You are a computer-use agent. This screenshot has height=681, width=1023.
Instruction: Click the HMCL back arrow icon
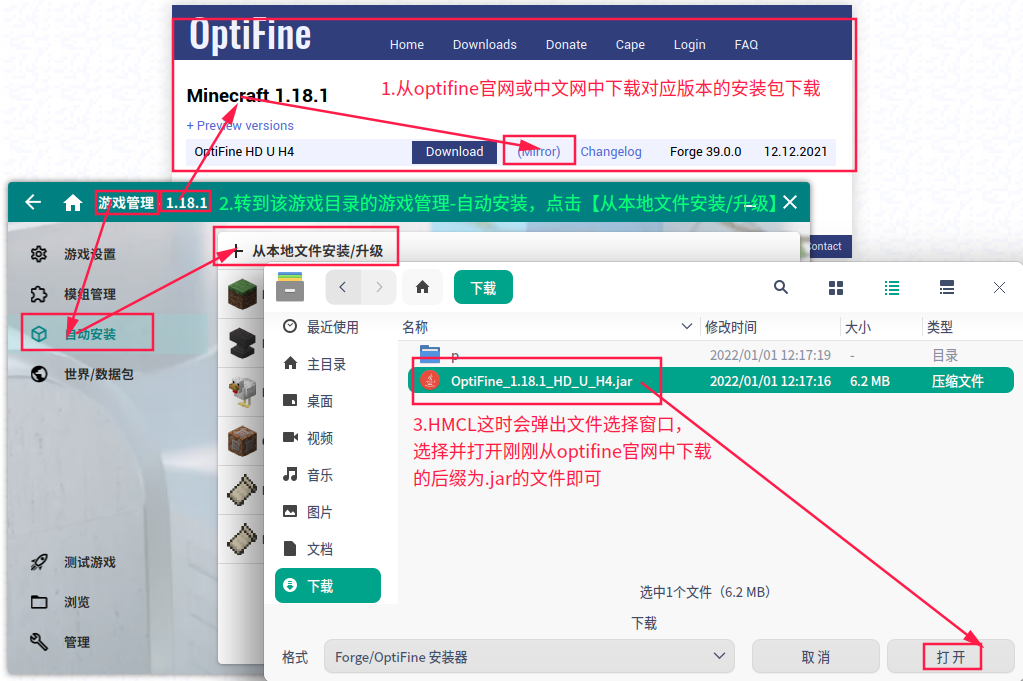coord(33,202)
